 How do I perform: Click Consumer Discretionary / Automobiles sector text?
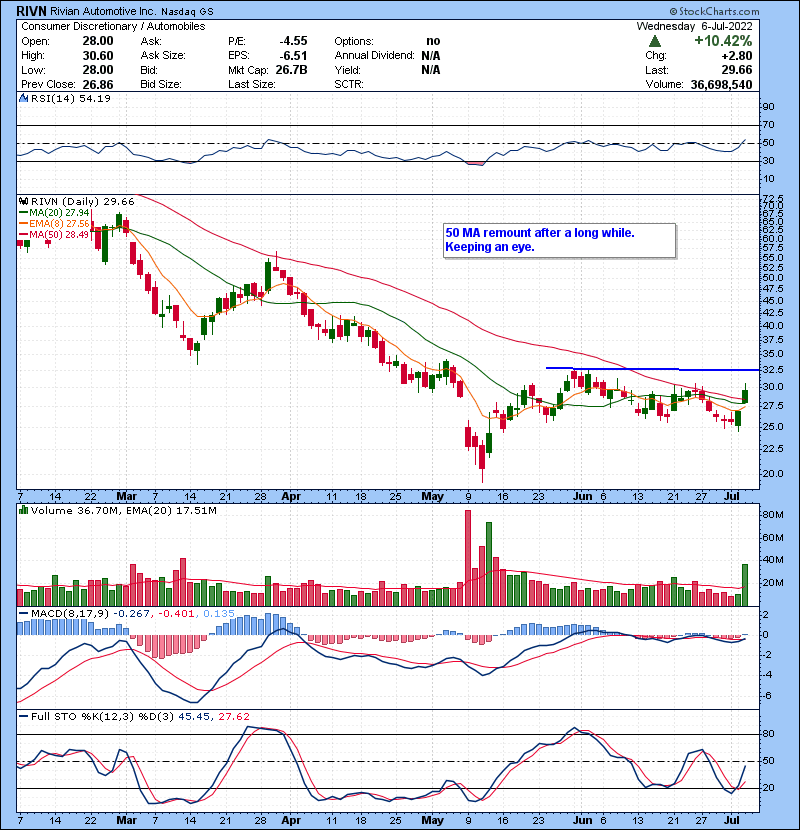[x=113, y=26]
